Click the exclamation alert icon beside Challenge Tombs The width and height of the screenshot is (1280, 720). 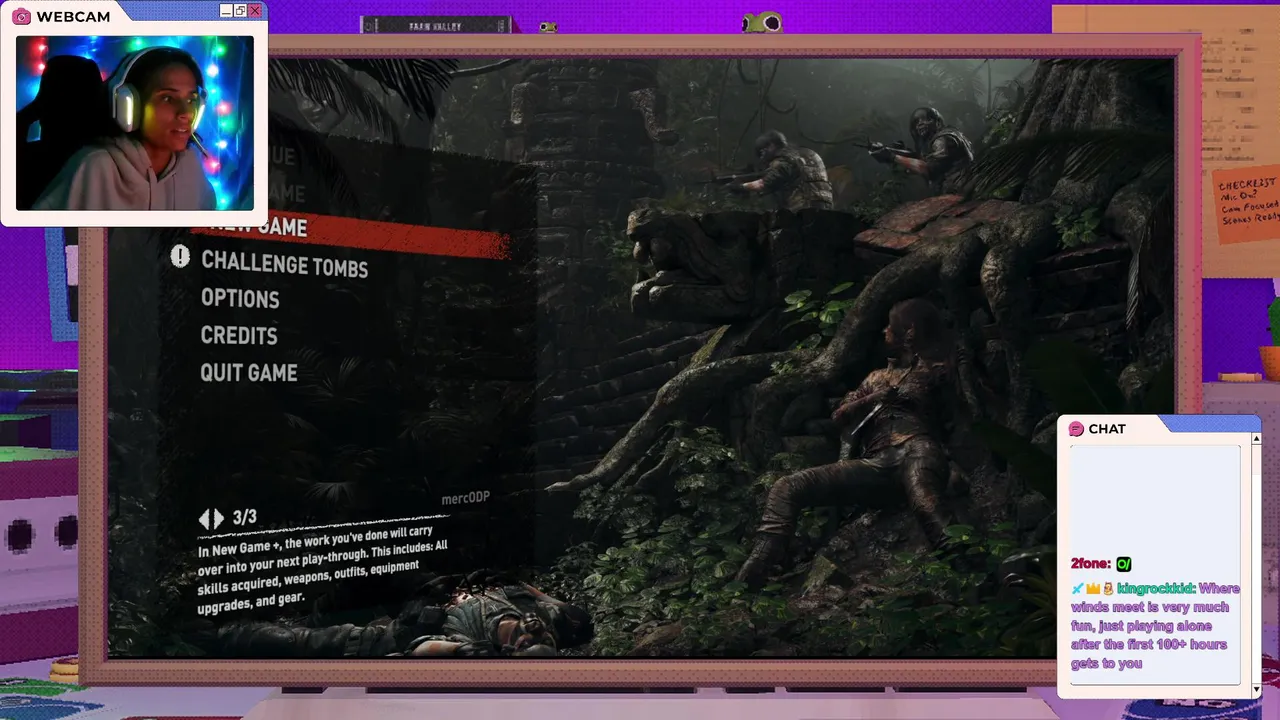click(x=180, y=257)
